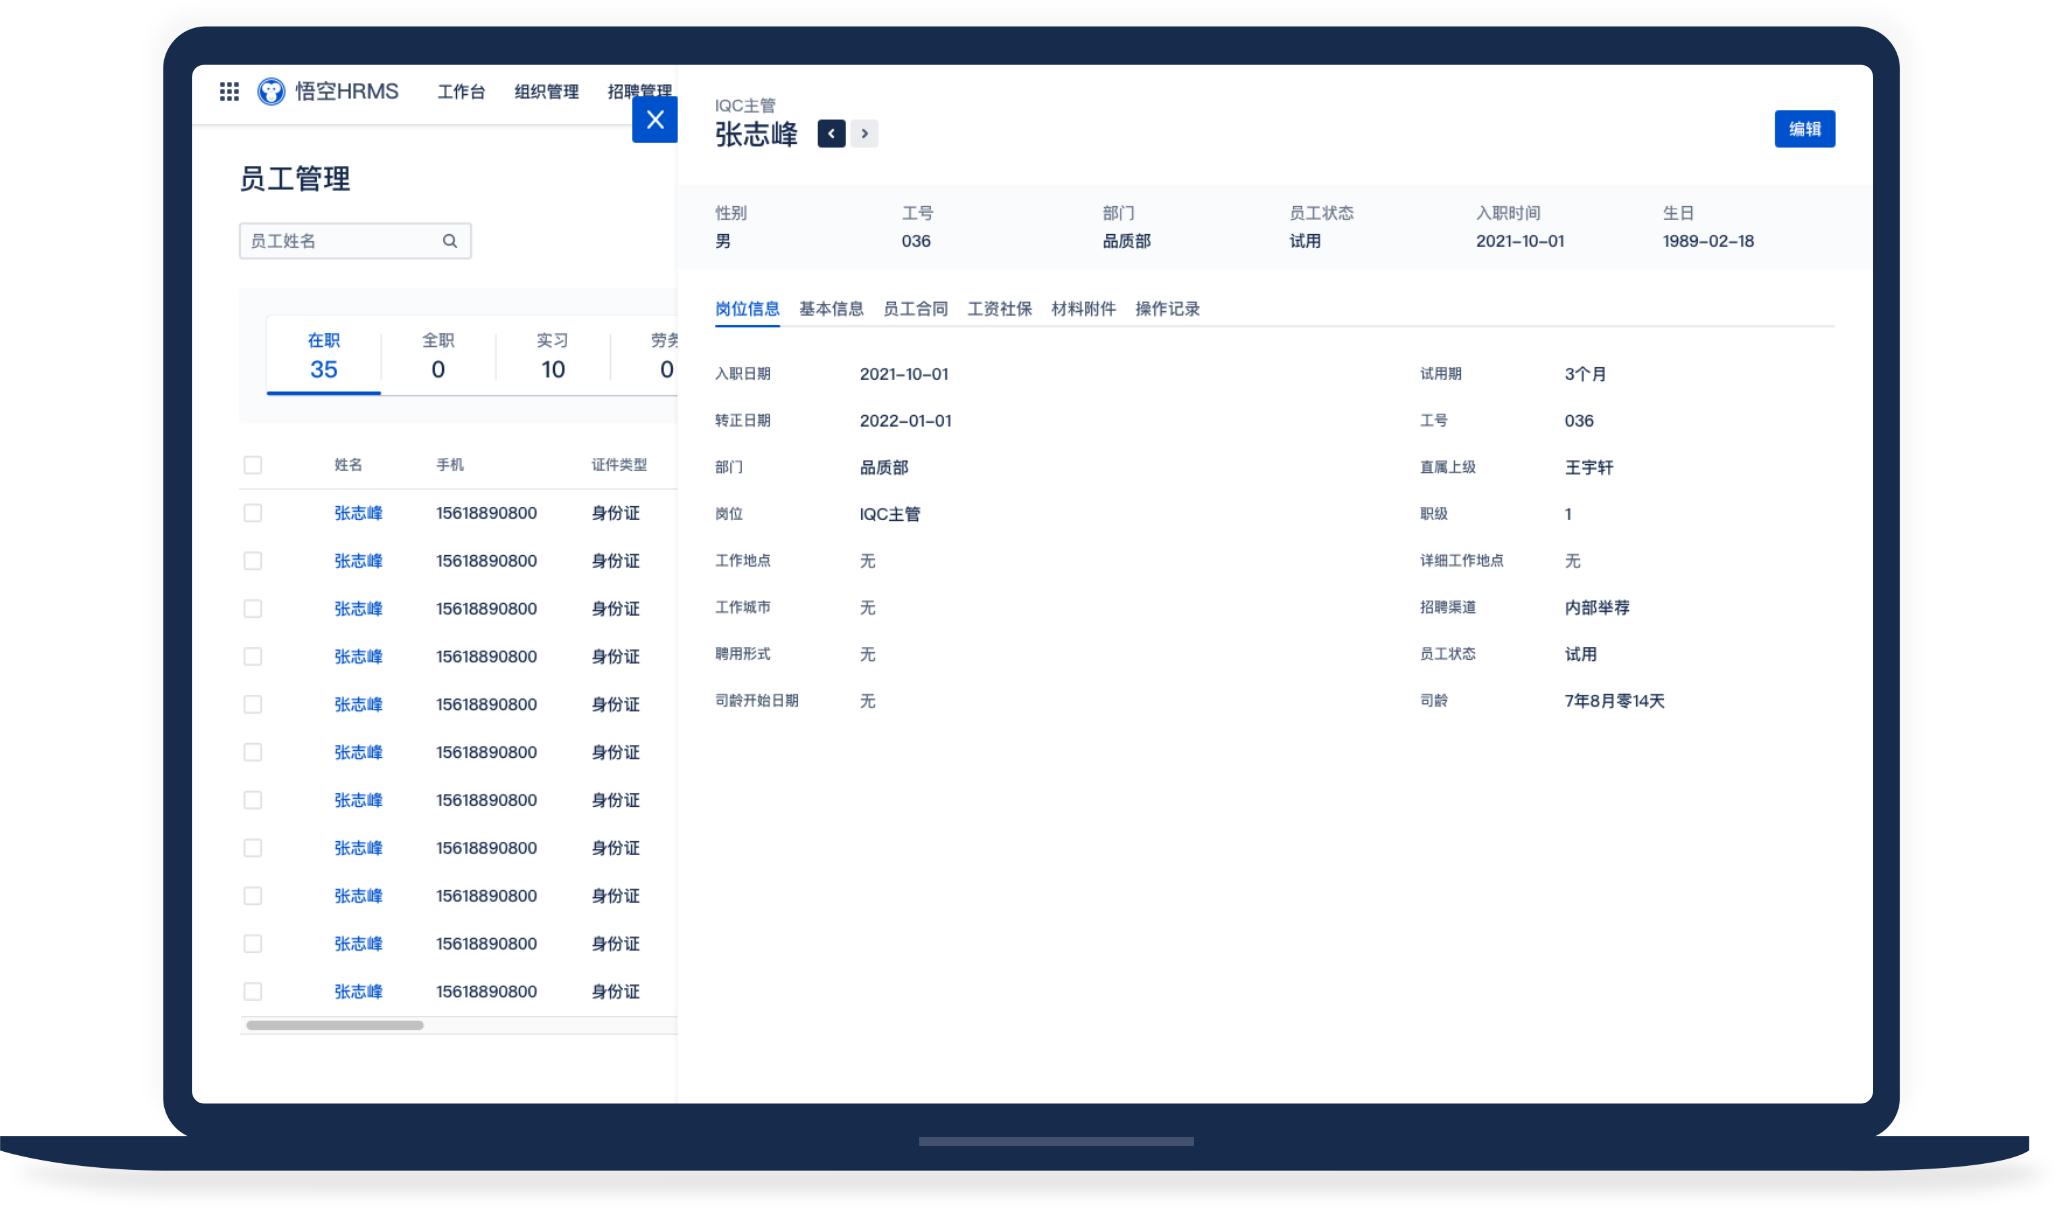This screenshot has width=2058, height=1210.
Task: Go to next employee arrow
Action: pyautogui.click(x=865, y=134)
